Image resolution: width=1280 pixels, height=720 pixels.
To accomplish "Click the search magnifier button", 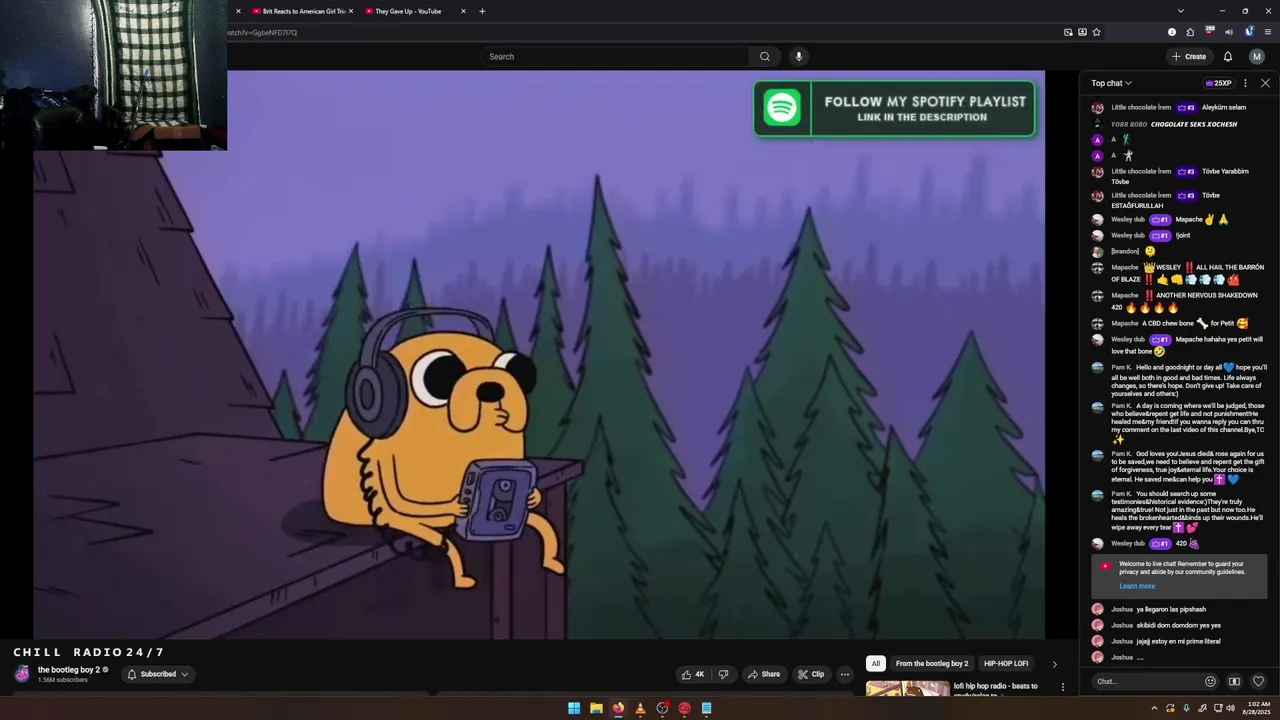I will 764,56.
